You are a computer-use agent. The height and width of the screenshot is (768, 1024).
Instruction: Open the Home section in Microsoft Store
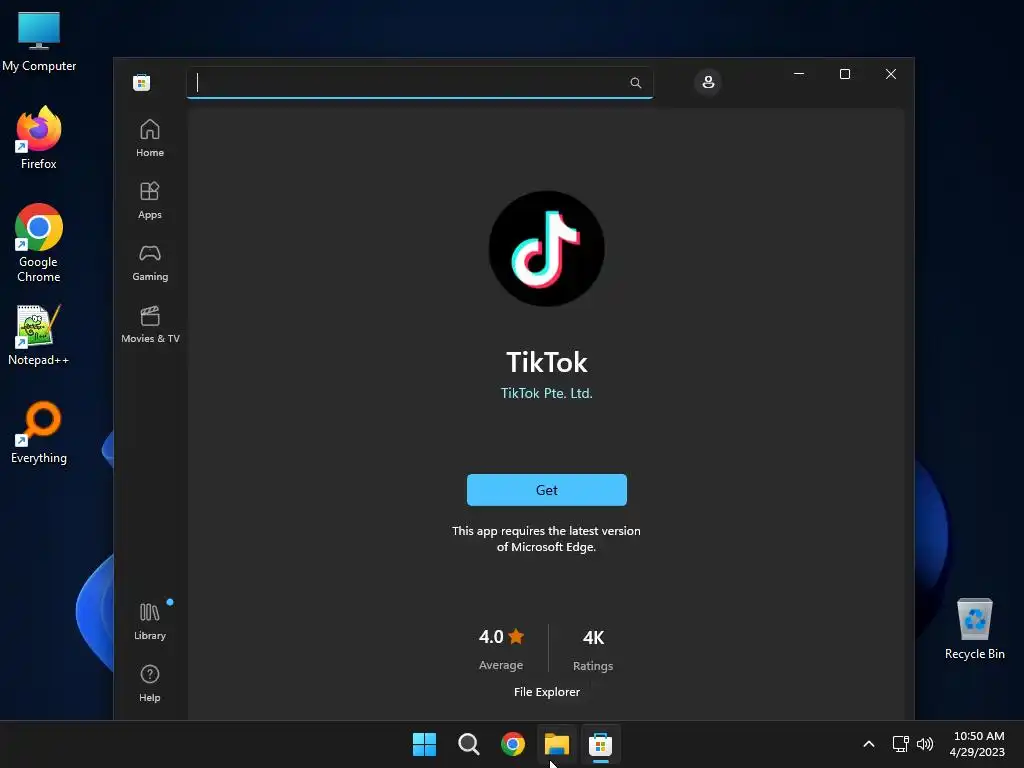coord(150,138)
